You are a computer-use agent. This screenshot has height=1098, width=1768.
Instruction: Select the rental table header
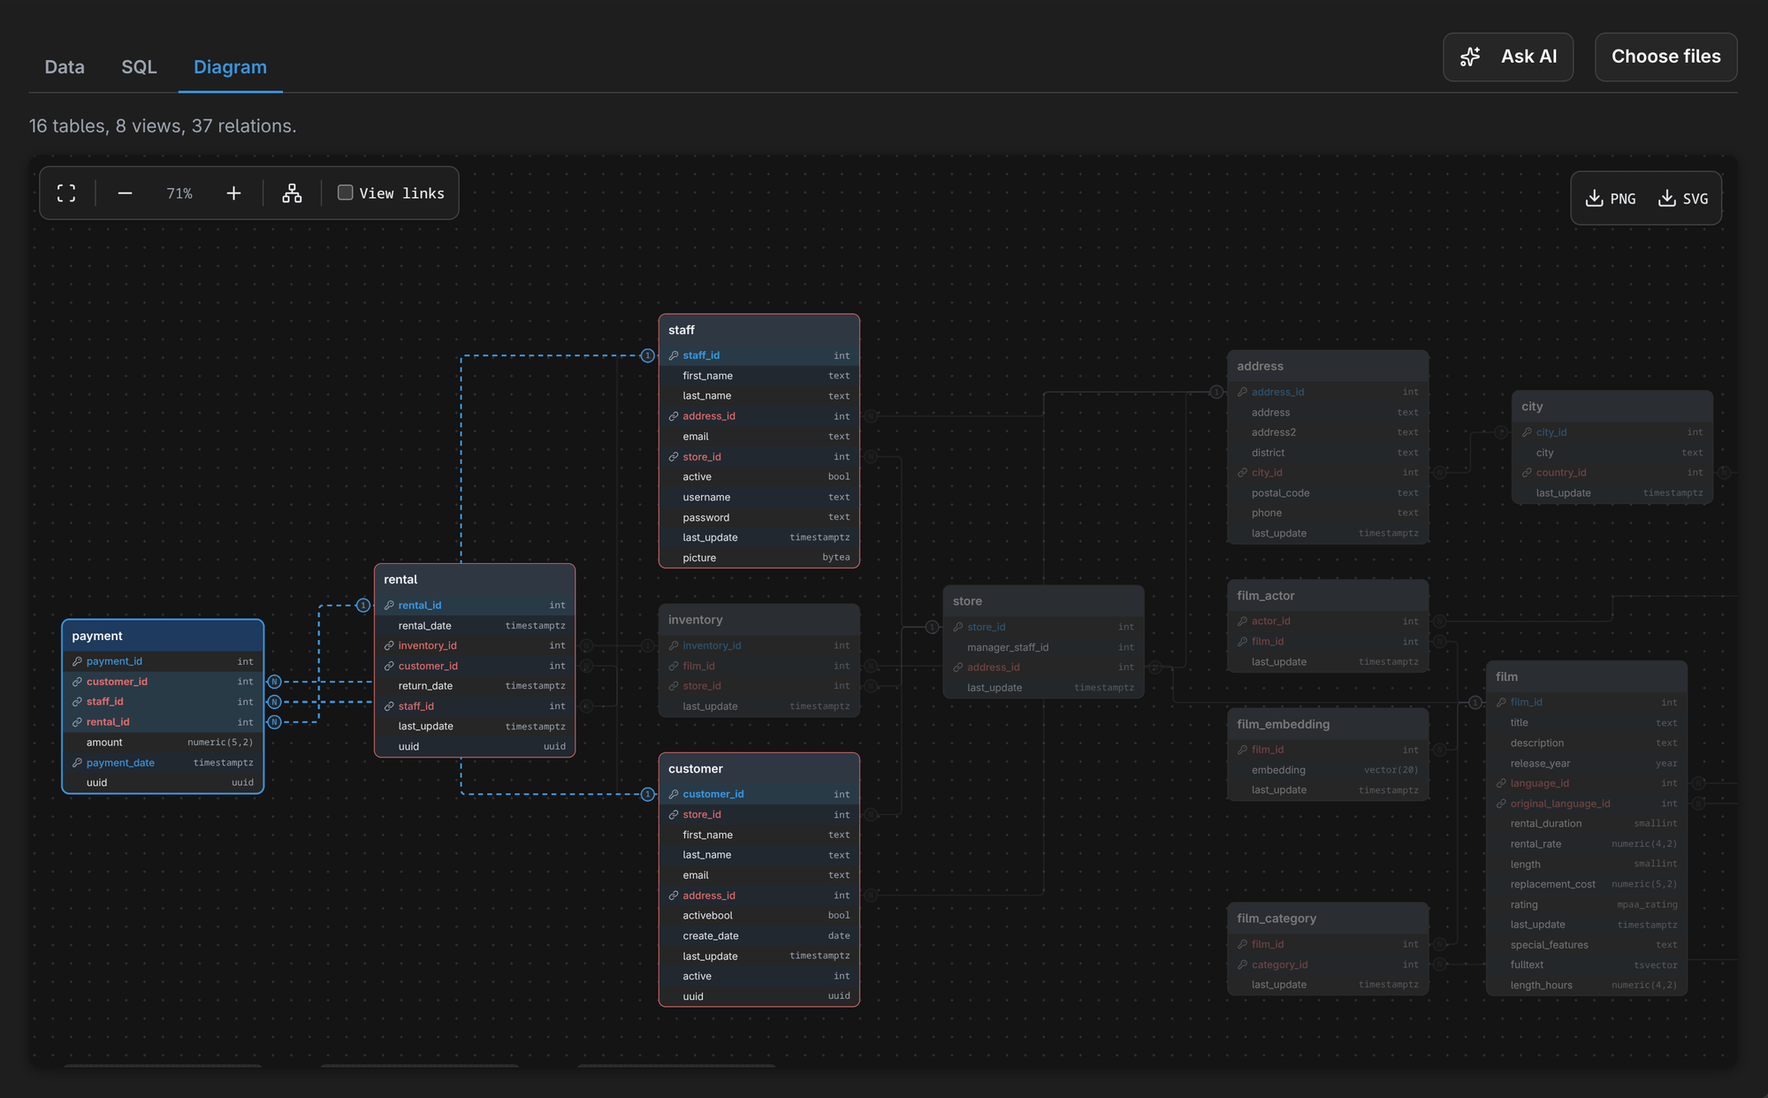coord(475,580)
